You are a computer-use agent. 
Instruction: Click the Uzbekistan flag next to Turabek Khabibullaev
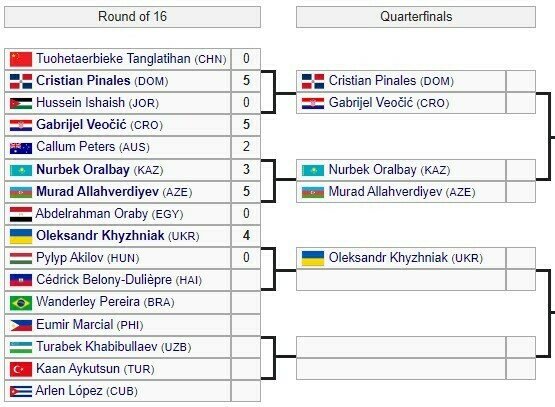click(21, 347)
